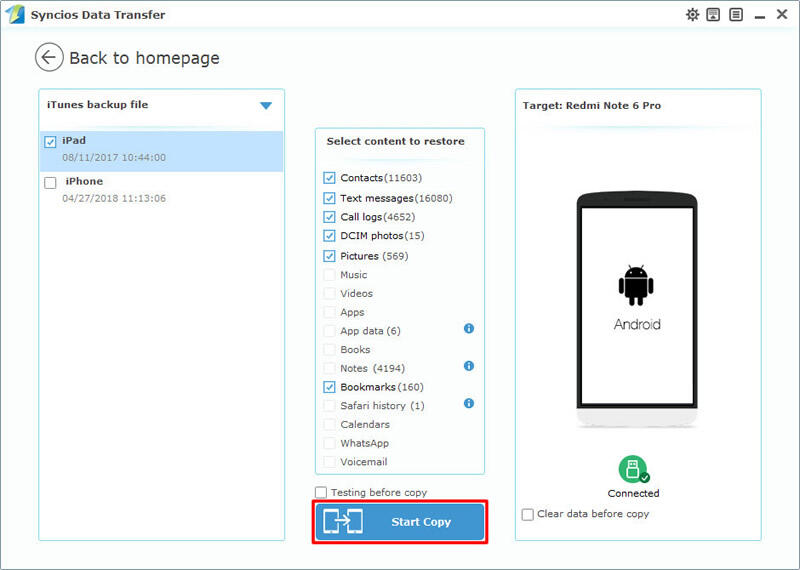Open settings via the gear icon
Image resolution: width=800 pixels, height=570 pixels.
tap(692, 15)
